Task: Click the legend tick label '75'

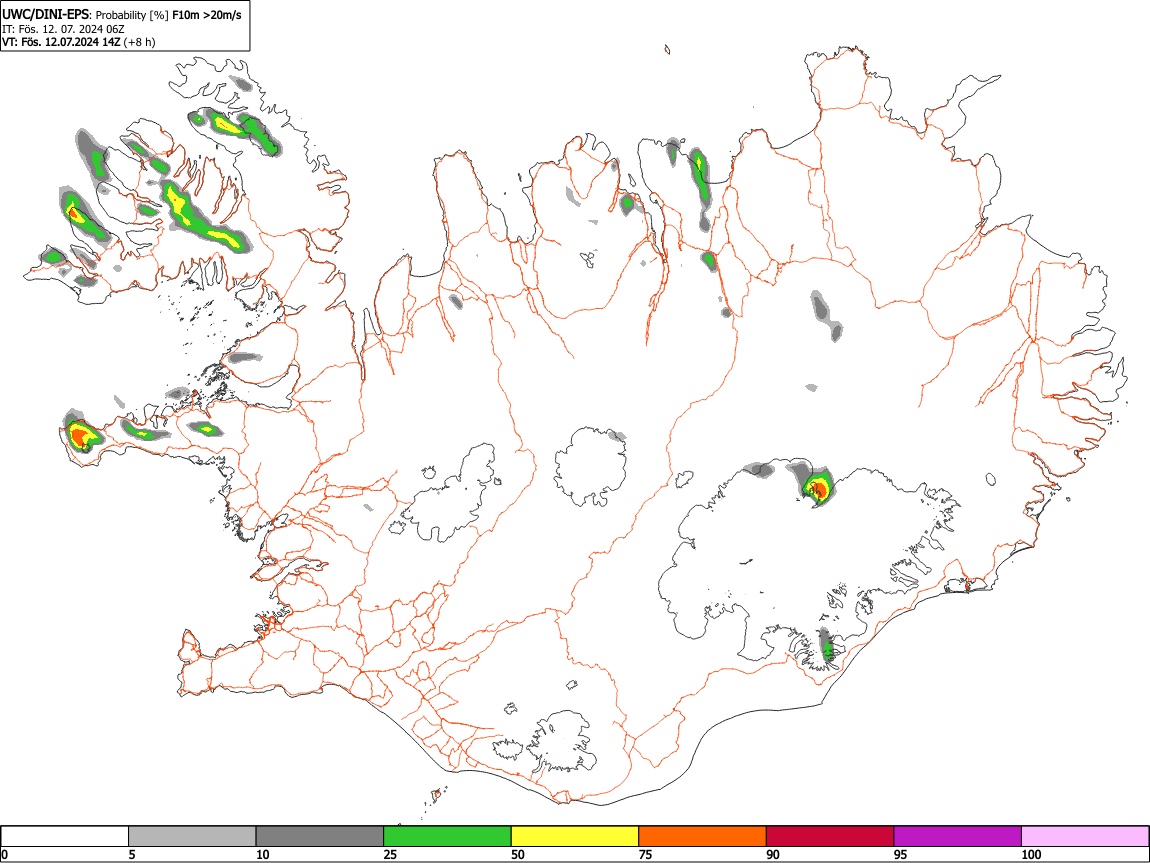Action: 645,855
